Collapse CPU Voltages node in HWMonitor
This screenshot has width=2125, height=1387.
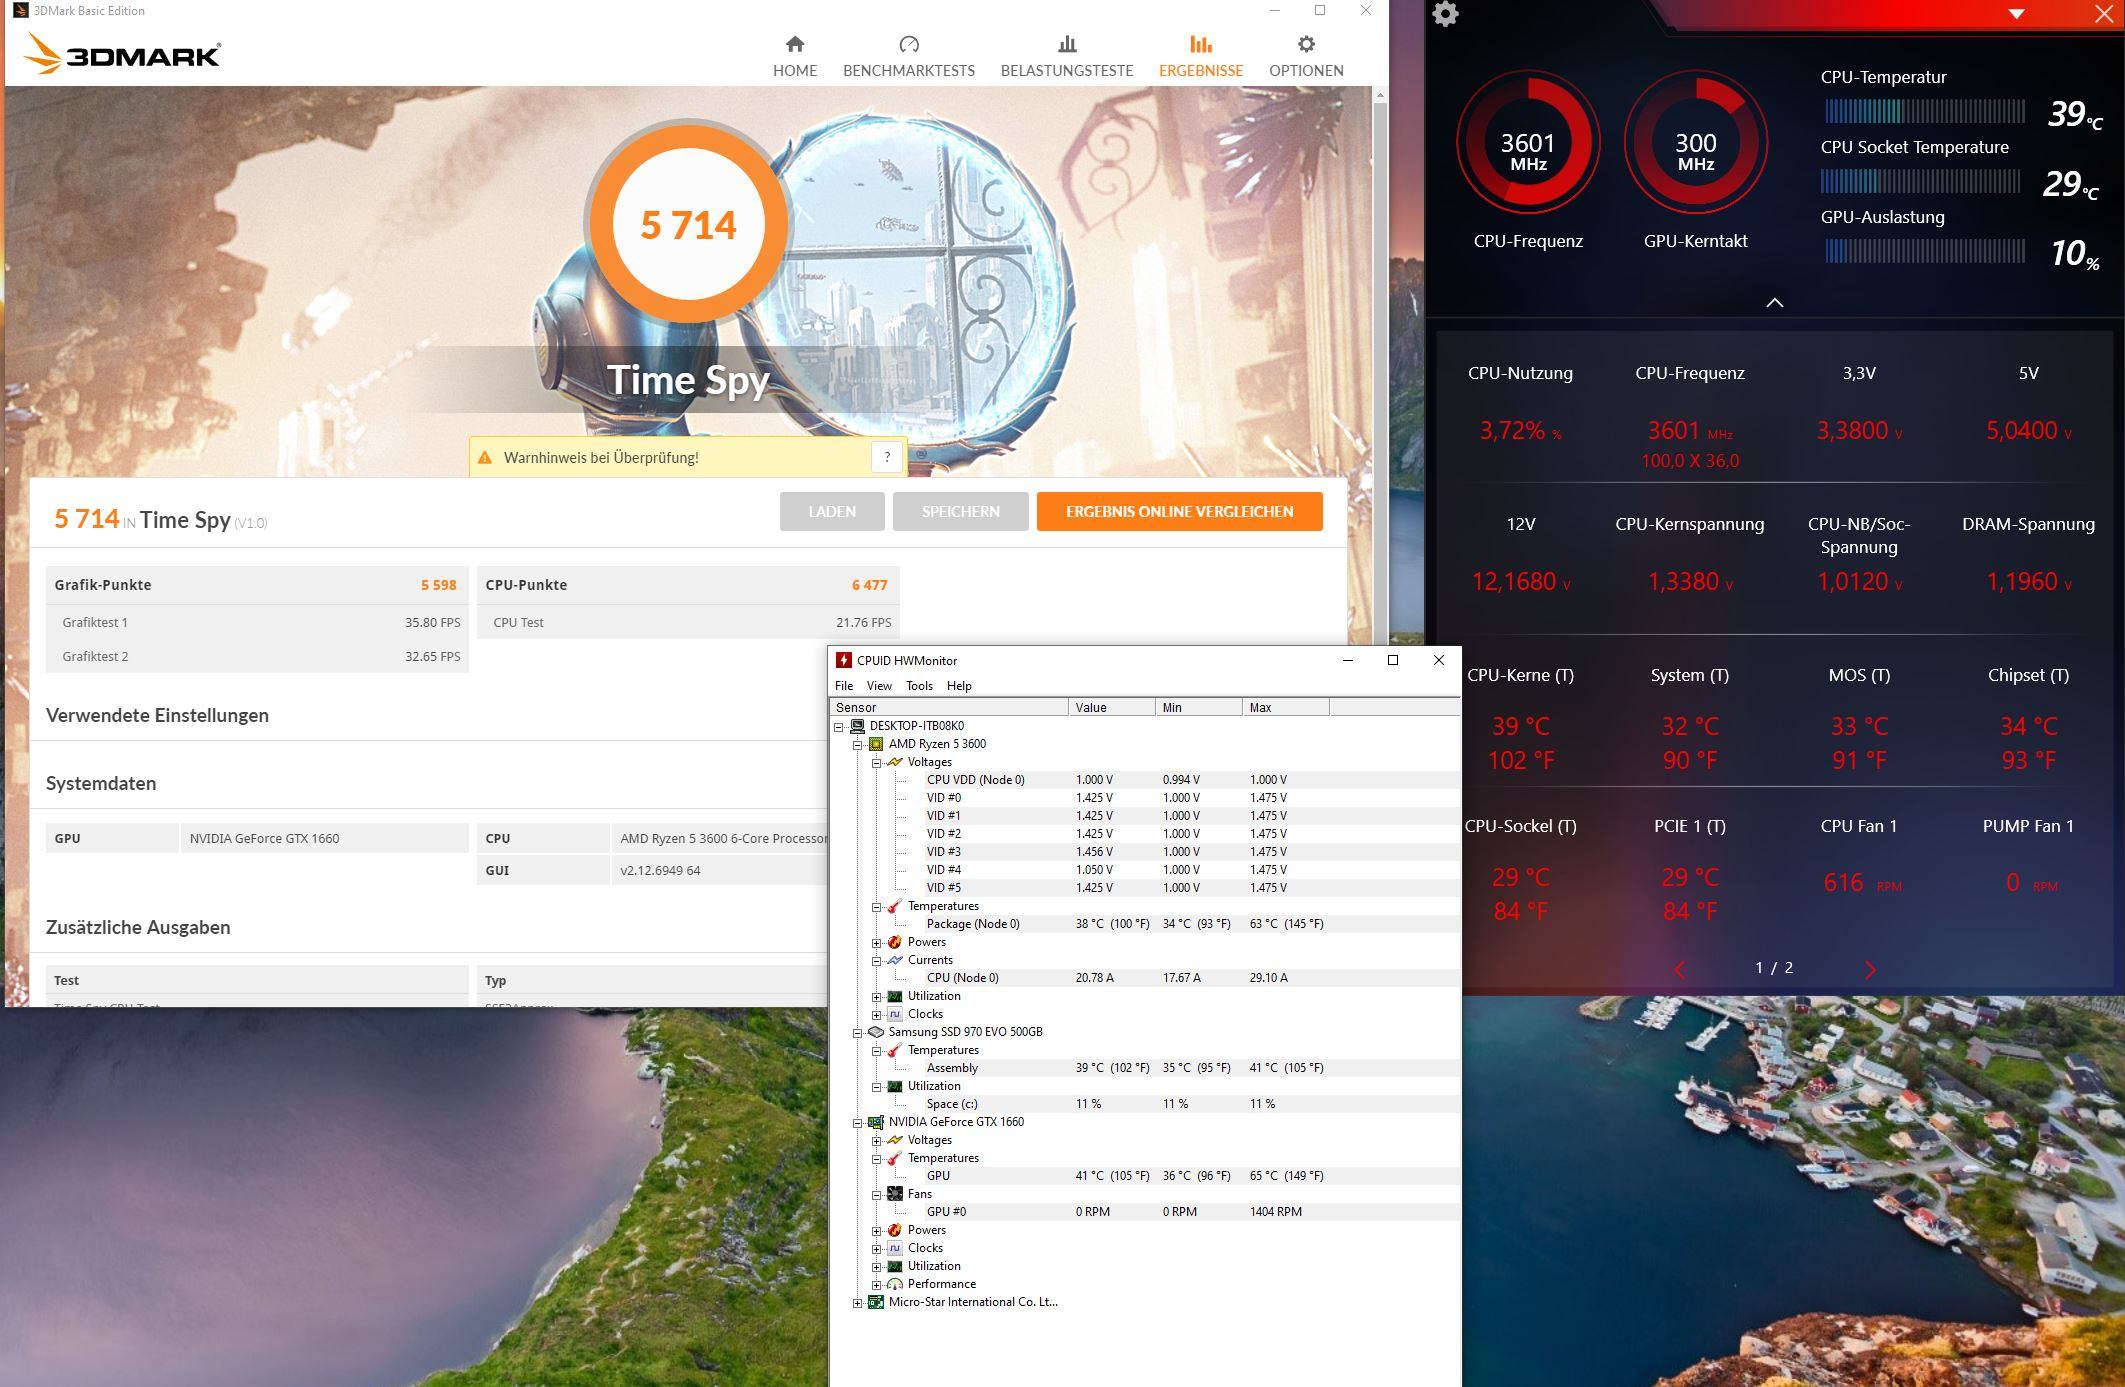[876, 763]
